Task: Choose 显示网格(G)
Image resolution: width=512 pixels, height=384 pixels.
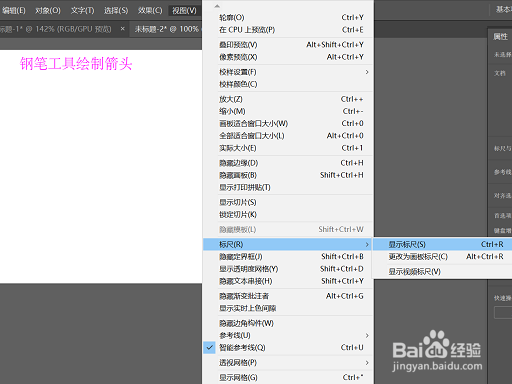Action: coord(288,377)
